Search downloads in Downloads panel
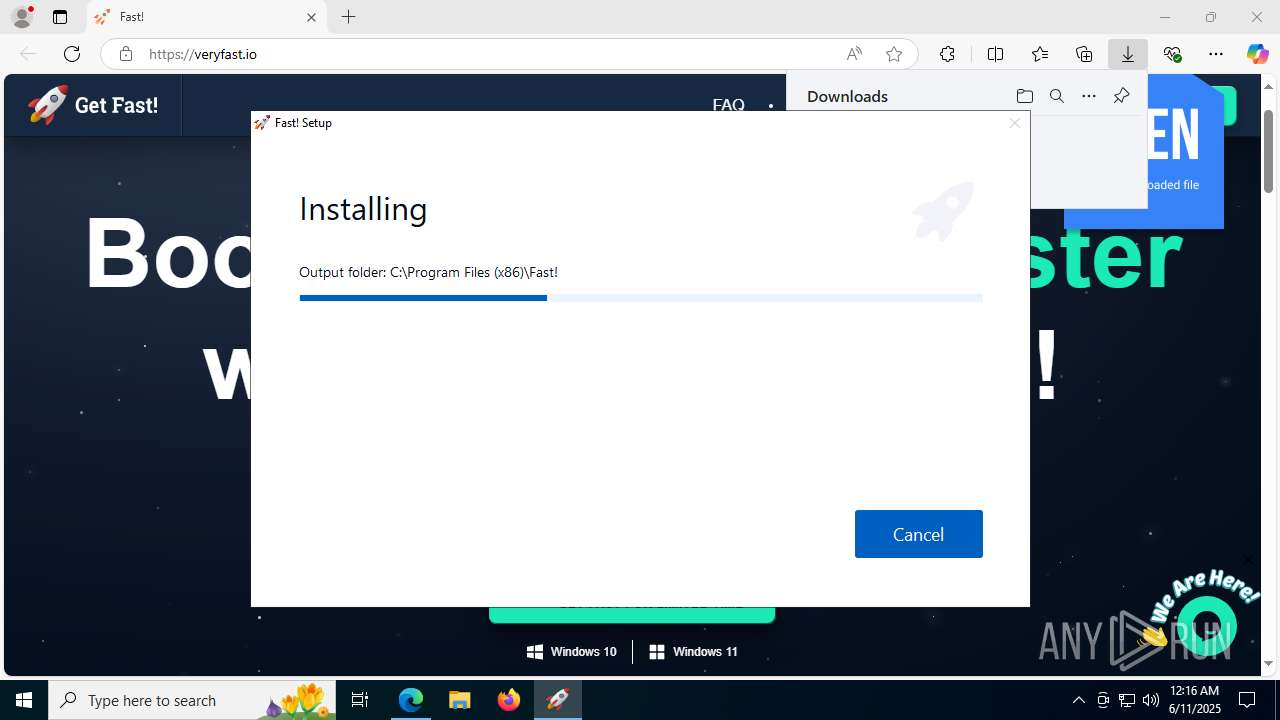Image resolution: width=1280 pixels, height=720 pixels. coord(1056,96)
